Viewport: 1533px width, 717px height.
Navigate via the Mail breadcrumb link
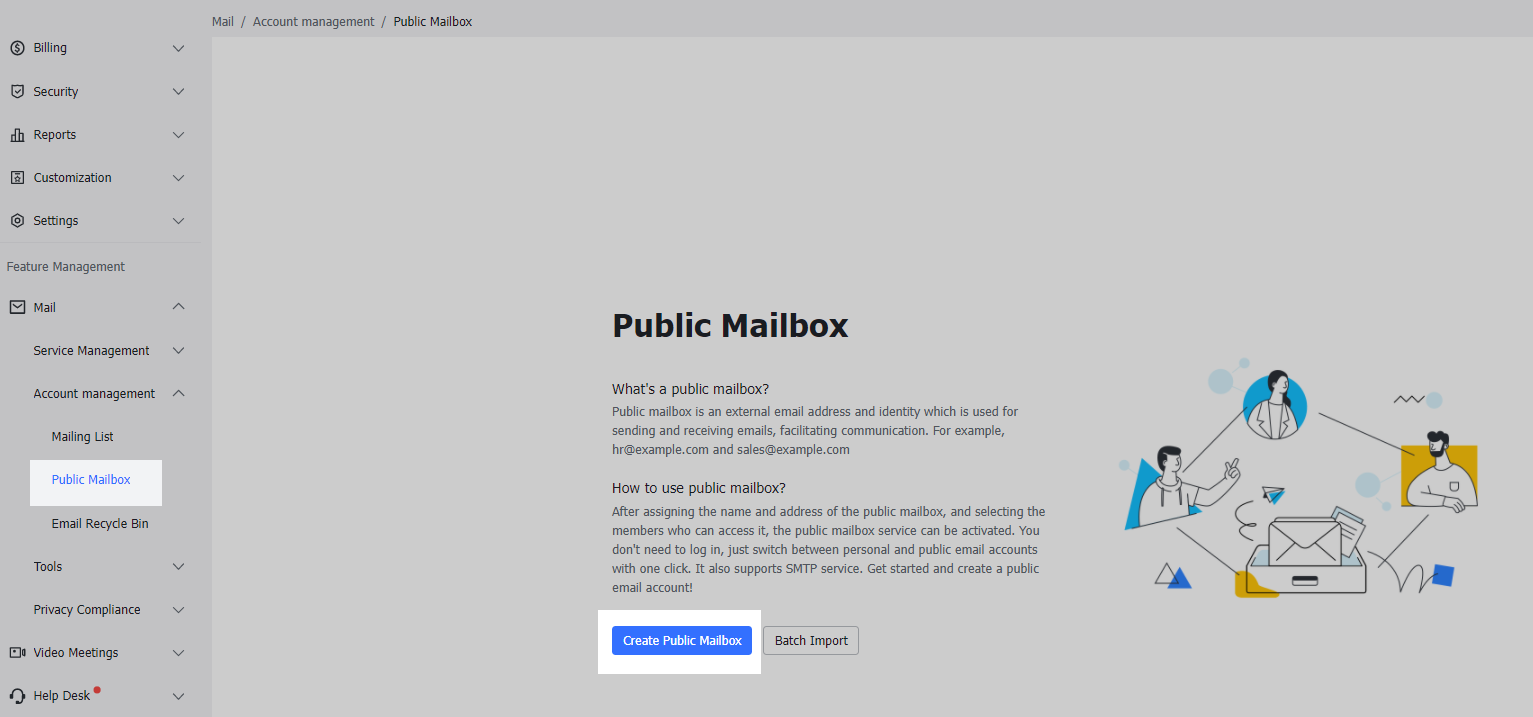tap(222, 20)
